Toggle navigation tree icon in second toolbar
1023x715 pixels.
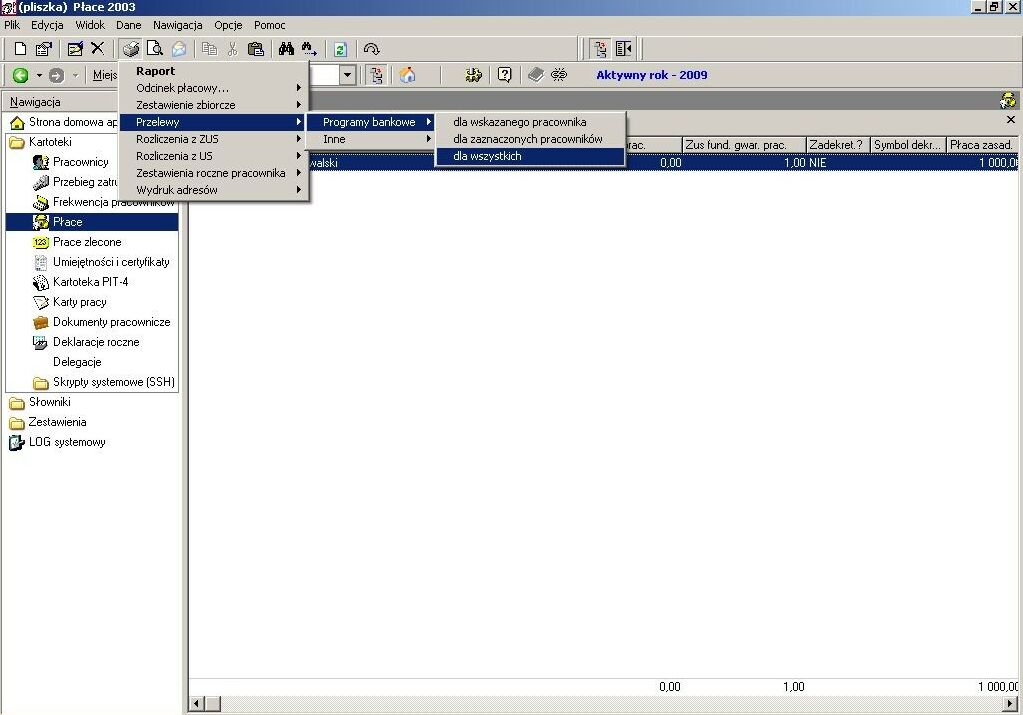(376, 75)
